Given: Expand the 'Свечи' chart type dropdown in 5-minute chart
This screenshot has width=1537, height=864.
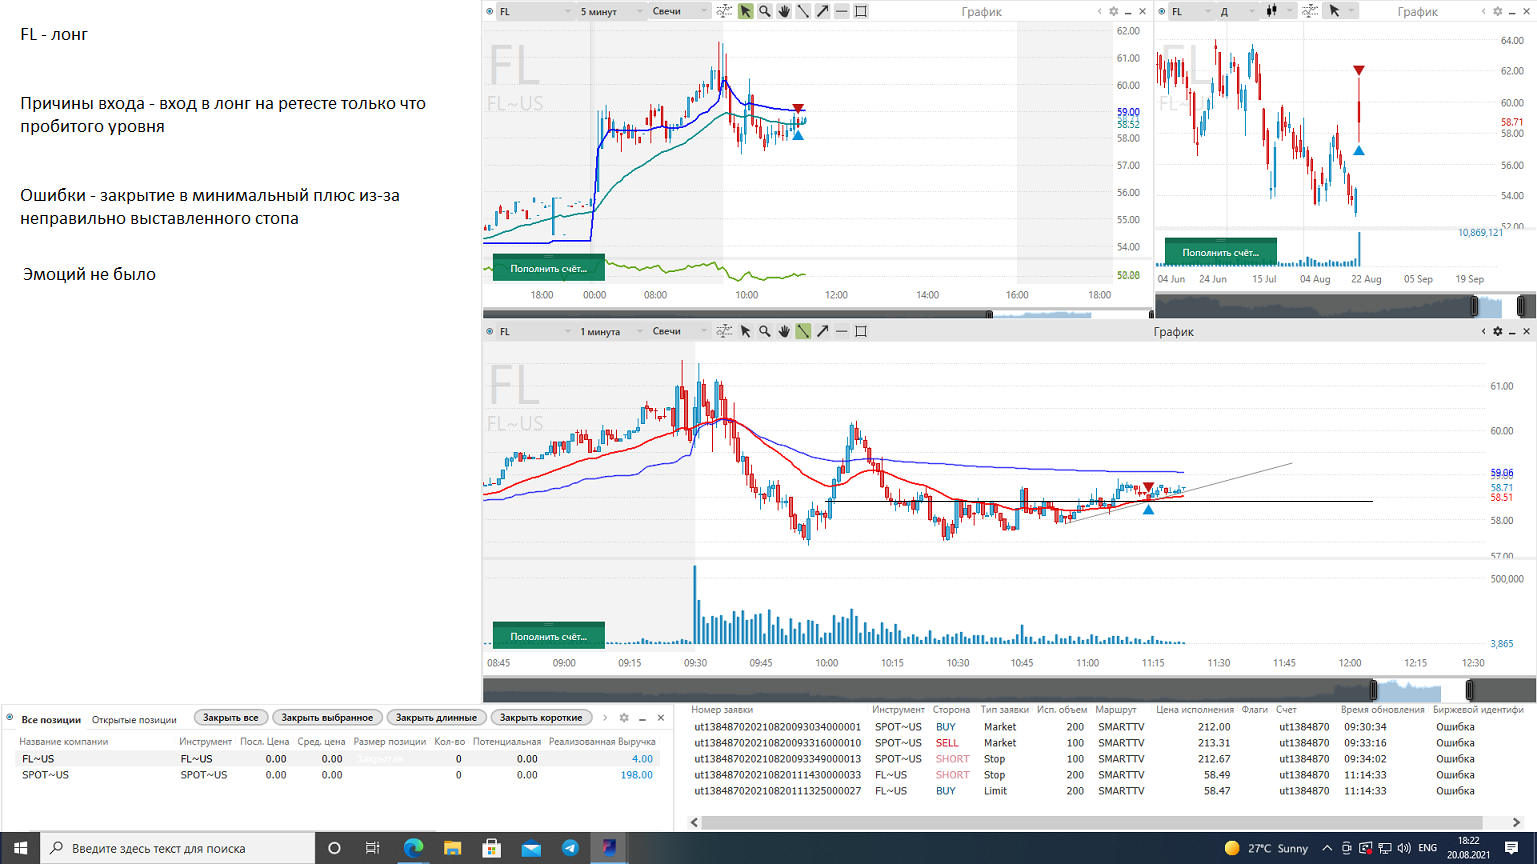Looking at the screenshot, I should coord(678,11).
